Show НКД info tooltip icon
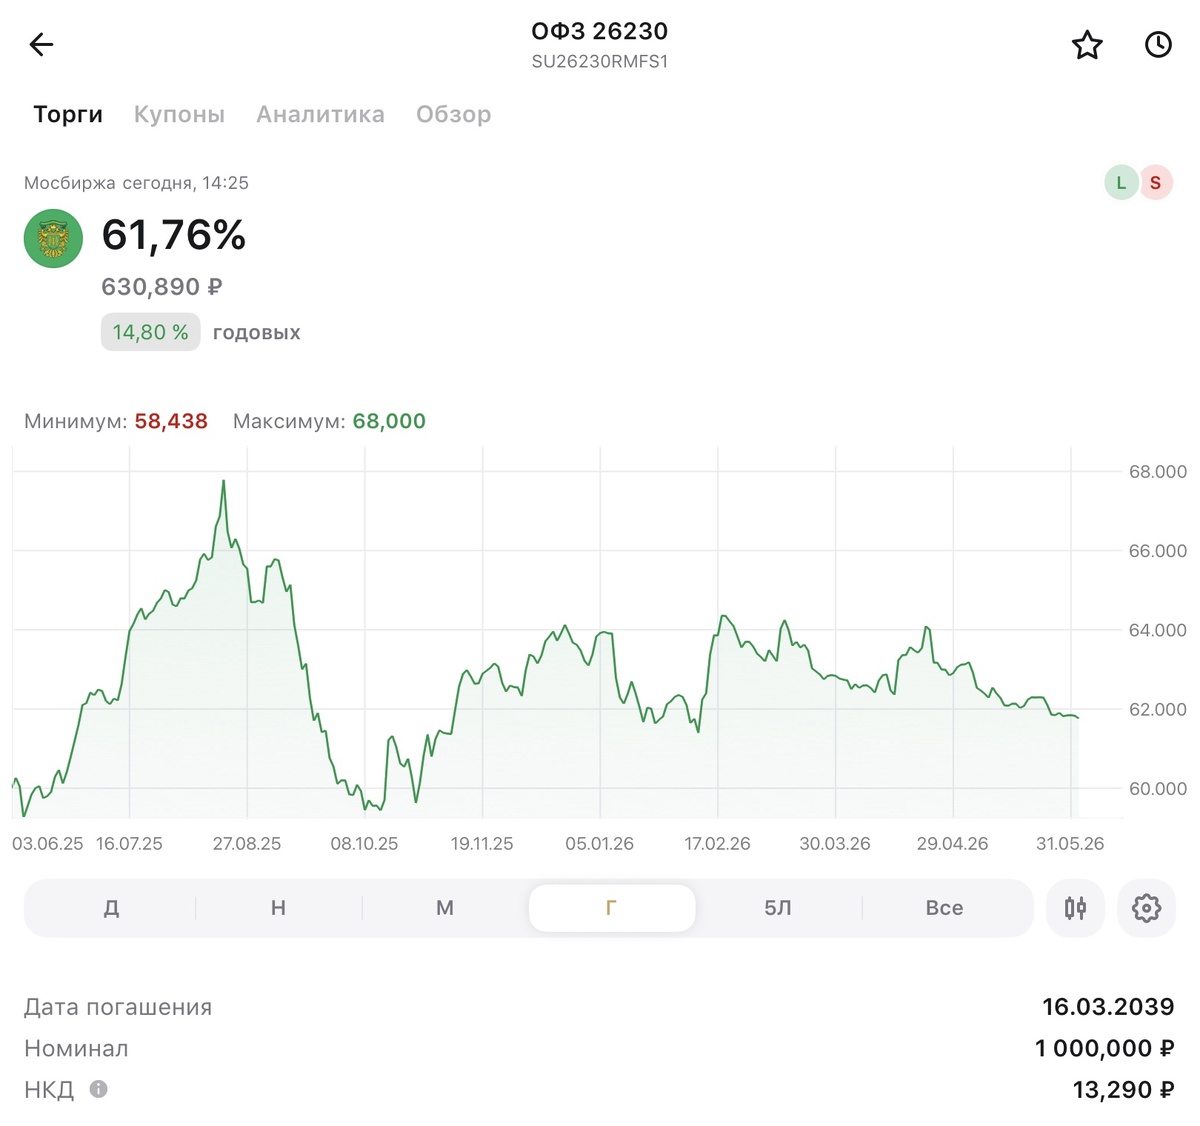The image size is (1200, 1126). coord(98,1089)
